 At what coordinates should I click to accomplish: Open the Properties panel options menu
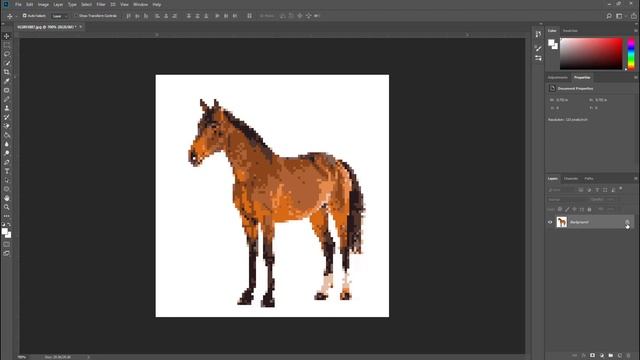[x=636, y=77]
